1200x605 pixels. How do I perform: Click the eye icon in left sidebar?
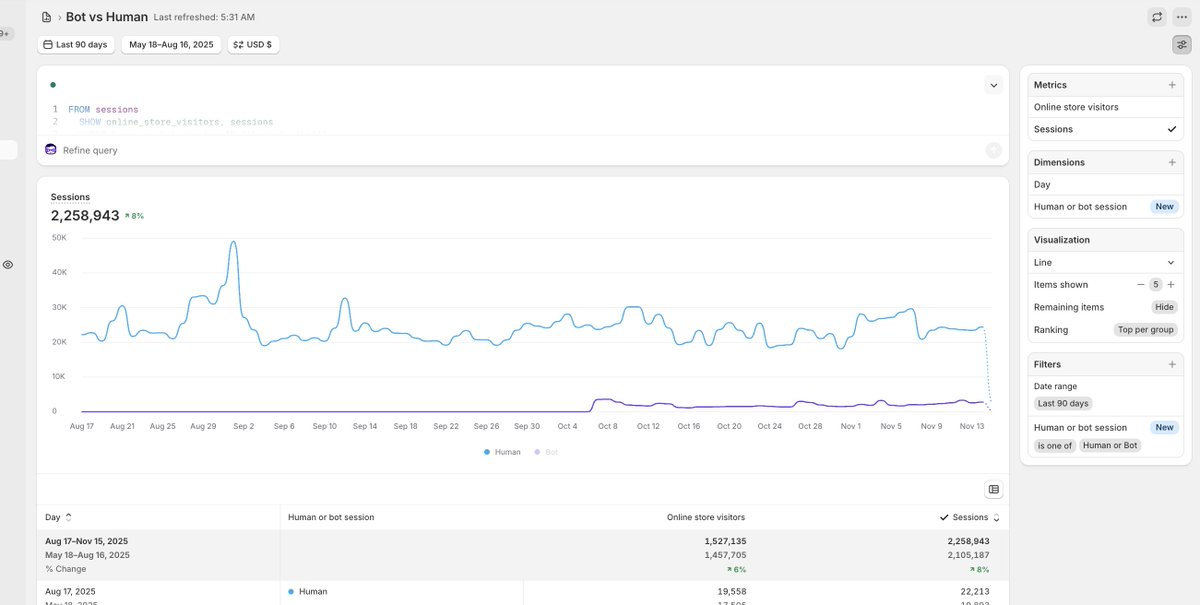(8, 264)
